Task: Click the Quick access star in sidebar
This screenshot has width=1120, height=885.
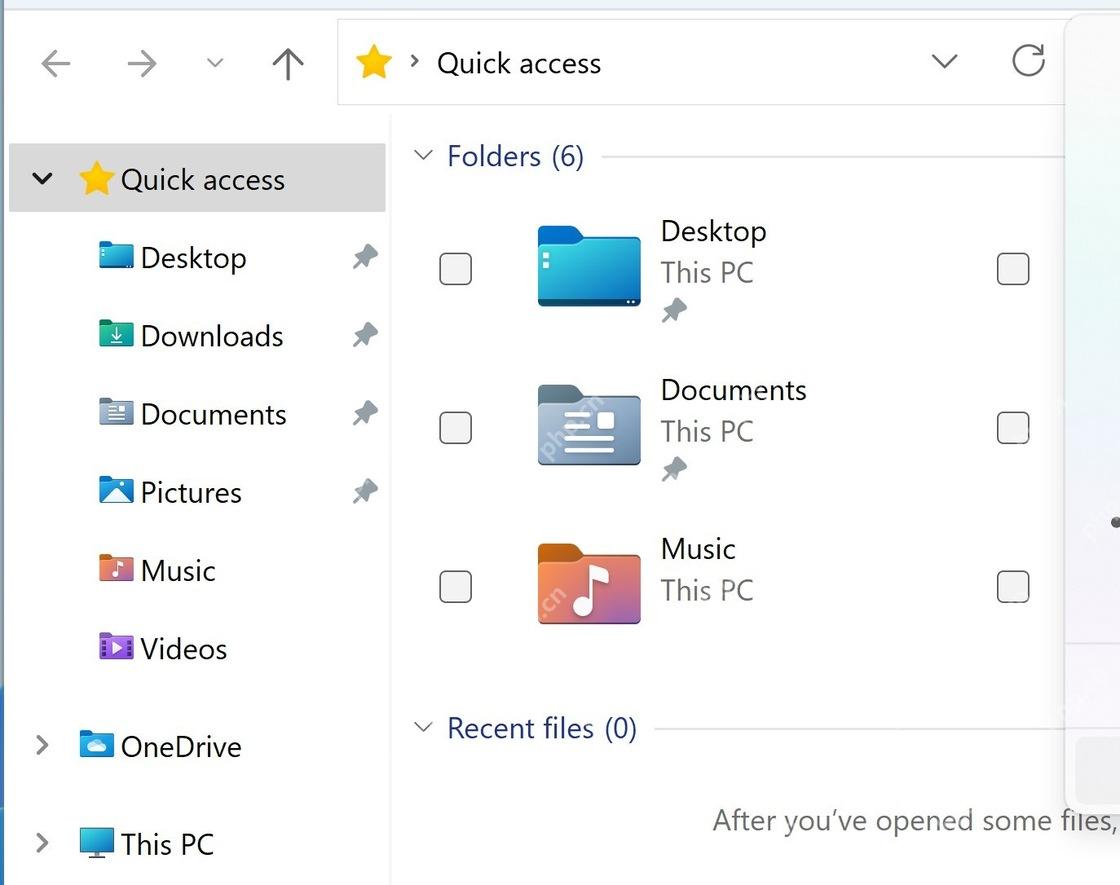Action: (96, 179)
